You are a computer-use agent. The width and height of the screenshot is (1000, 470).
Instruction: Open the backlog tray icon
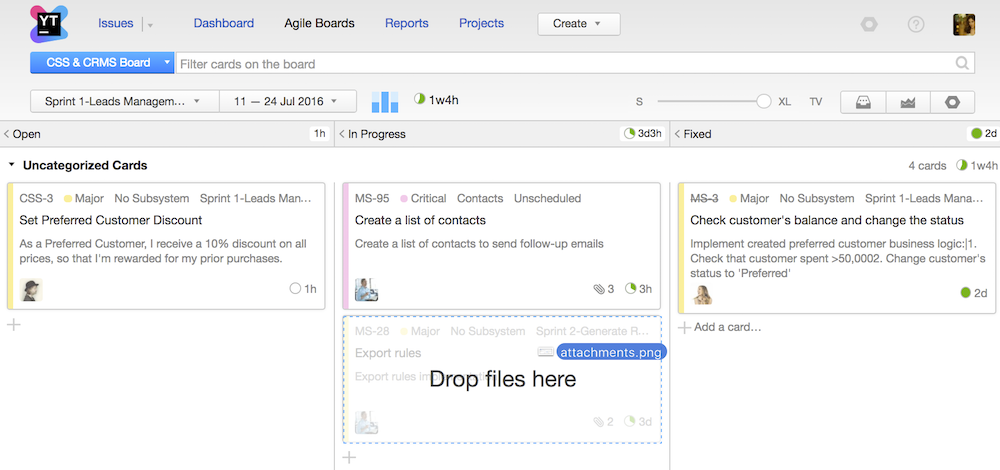click(861, 102)
